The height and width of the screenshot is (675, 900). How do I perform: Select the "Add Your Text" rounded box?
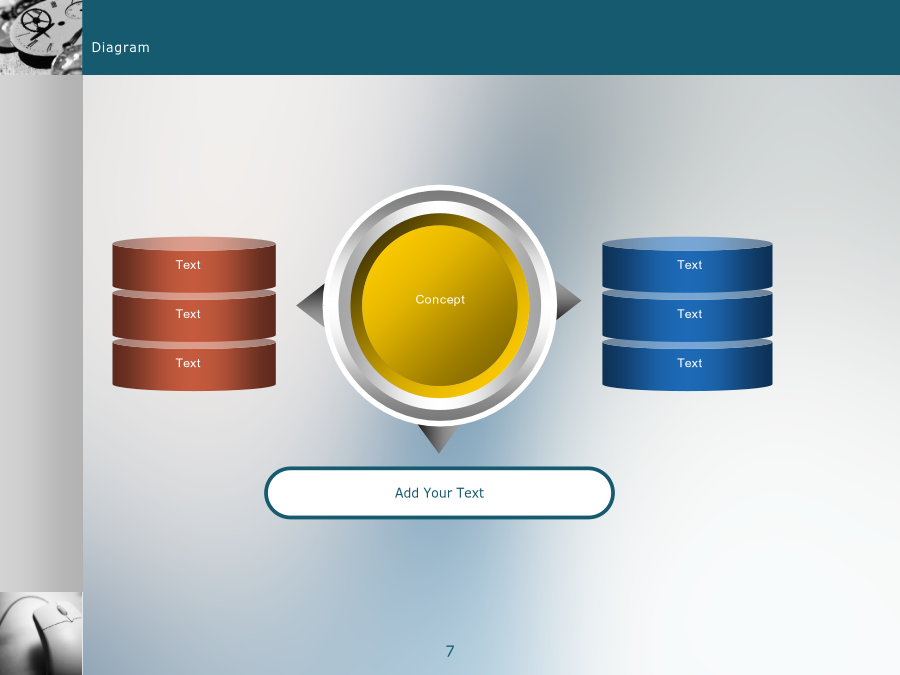click(x=440, y=493)
